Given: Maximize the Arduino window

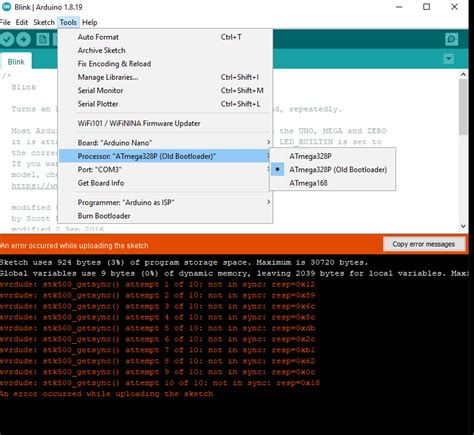Looking at the screenshot, I should click(x=426, y=7).
